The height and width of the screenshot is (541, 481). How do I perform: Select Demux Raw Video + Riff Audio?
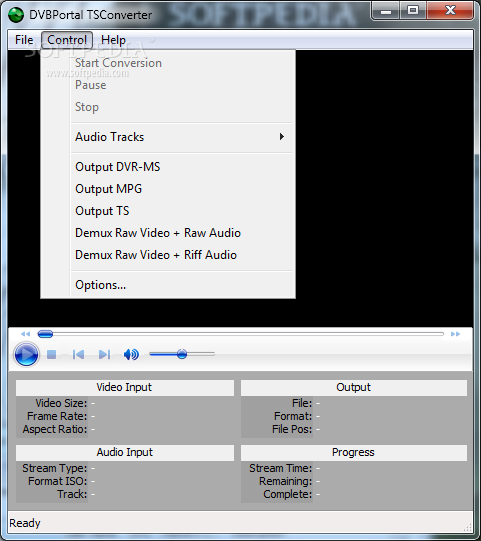(182, 255)
